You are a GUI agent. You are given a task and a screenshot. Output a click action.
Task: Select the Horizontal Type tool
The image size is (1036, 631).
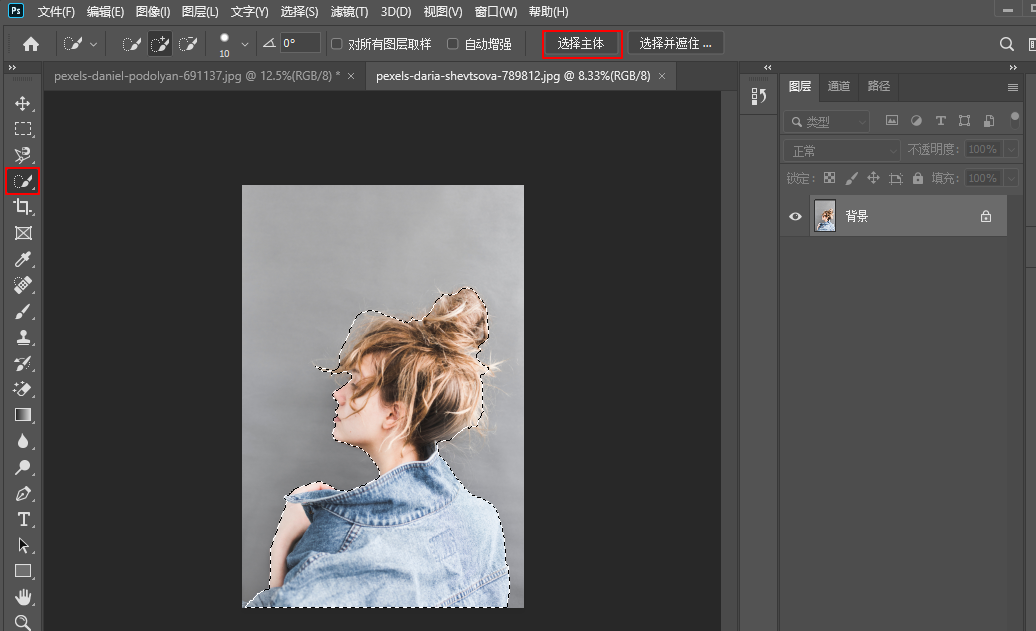point(22,519)
